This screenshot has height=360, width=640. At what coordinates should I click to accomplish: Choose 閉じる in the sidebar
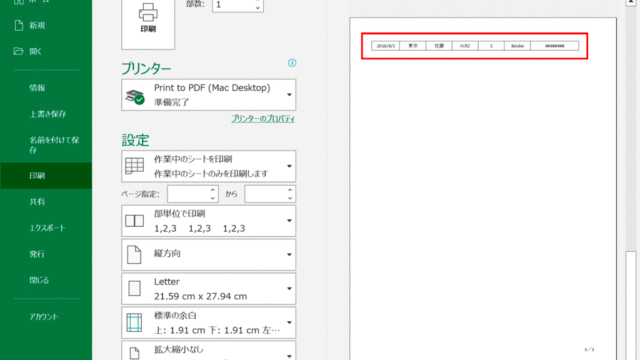coord(39,280)
